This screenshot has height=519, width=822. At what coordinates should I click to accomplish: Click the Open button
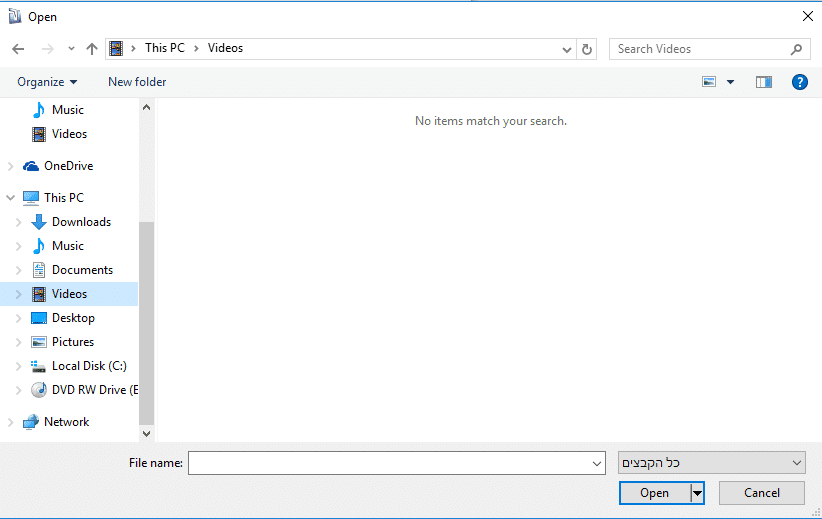tap(654, 493)
